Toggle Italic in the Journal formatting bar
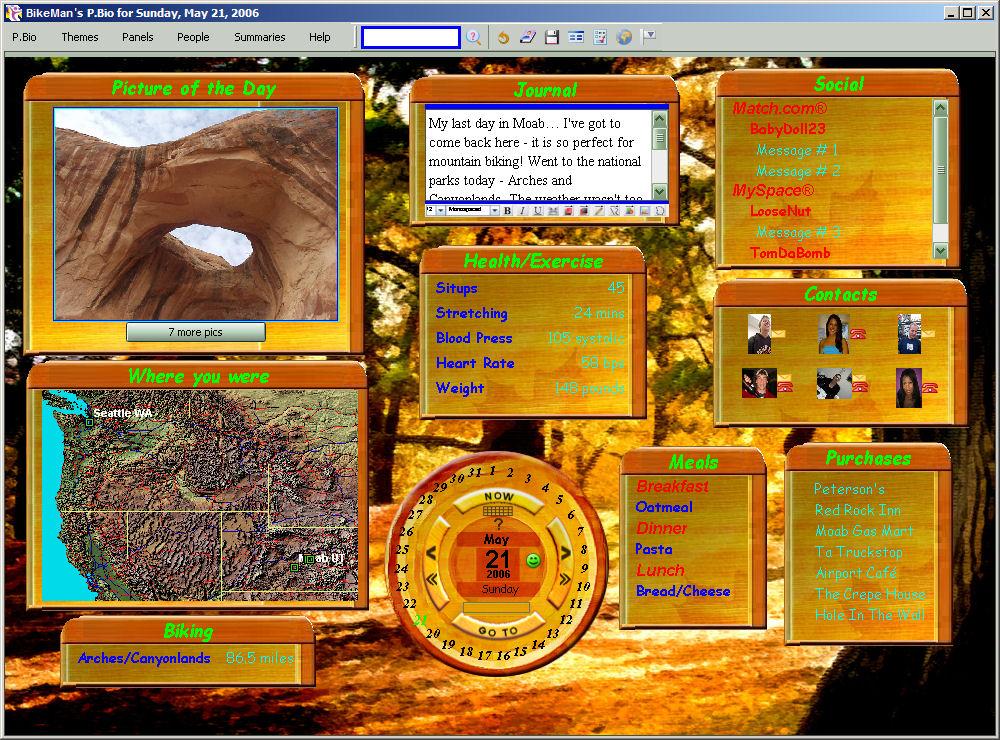The height and width of the screenshot is (740, 1000). click(522, 211)
